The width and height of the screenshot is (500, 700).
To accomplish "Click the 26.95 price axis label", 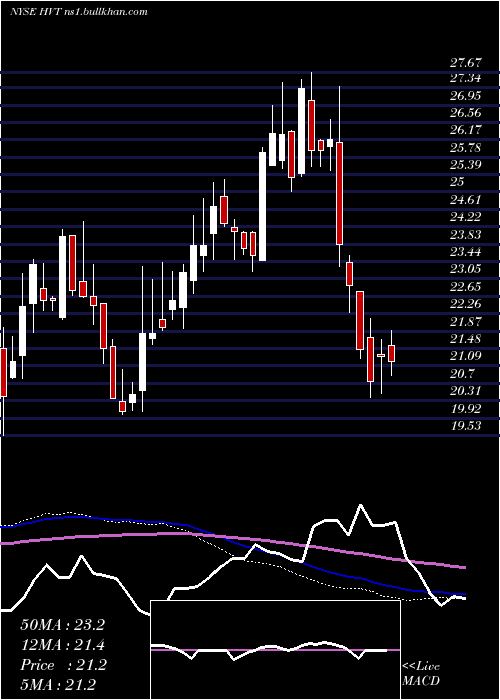I will tap(466, 96).
